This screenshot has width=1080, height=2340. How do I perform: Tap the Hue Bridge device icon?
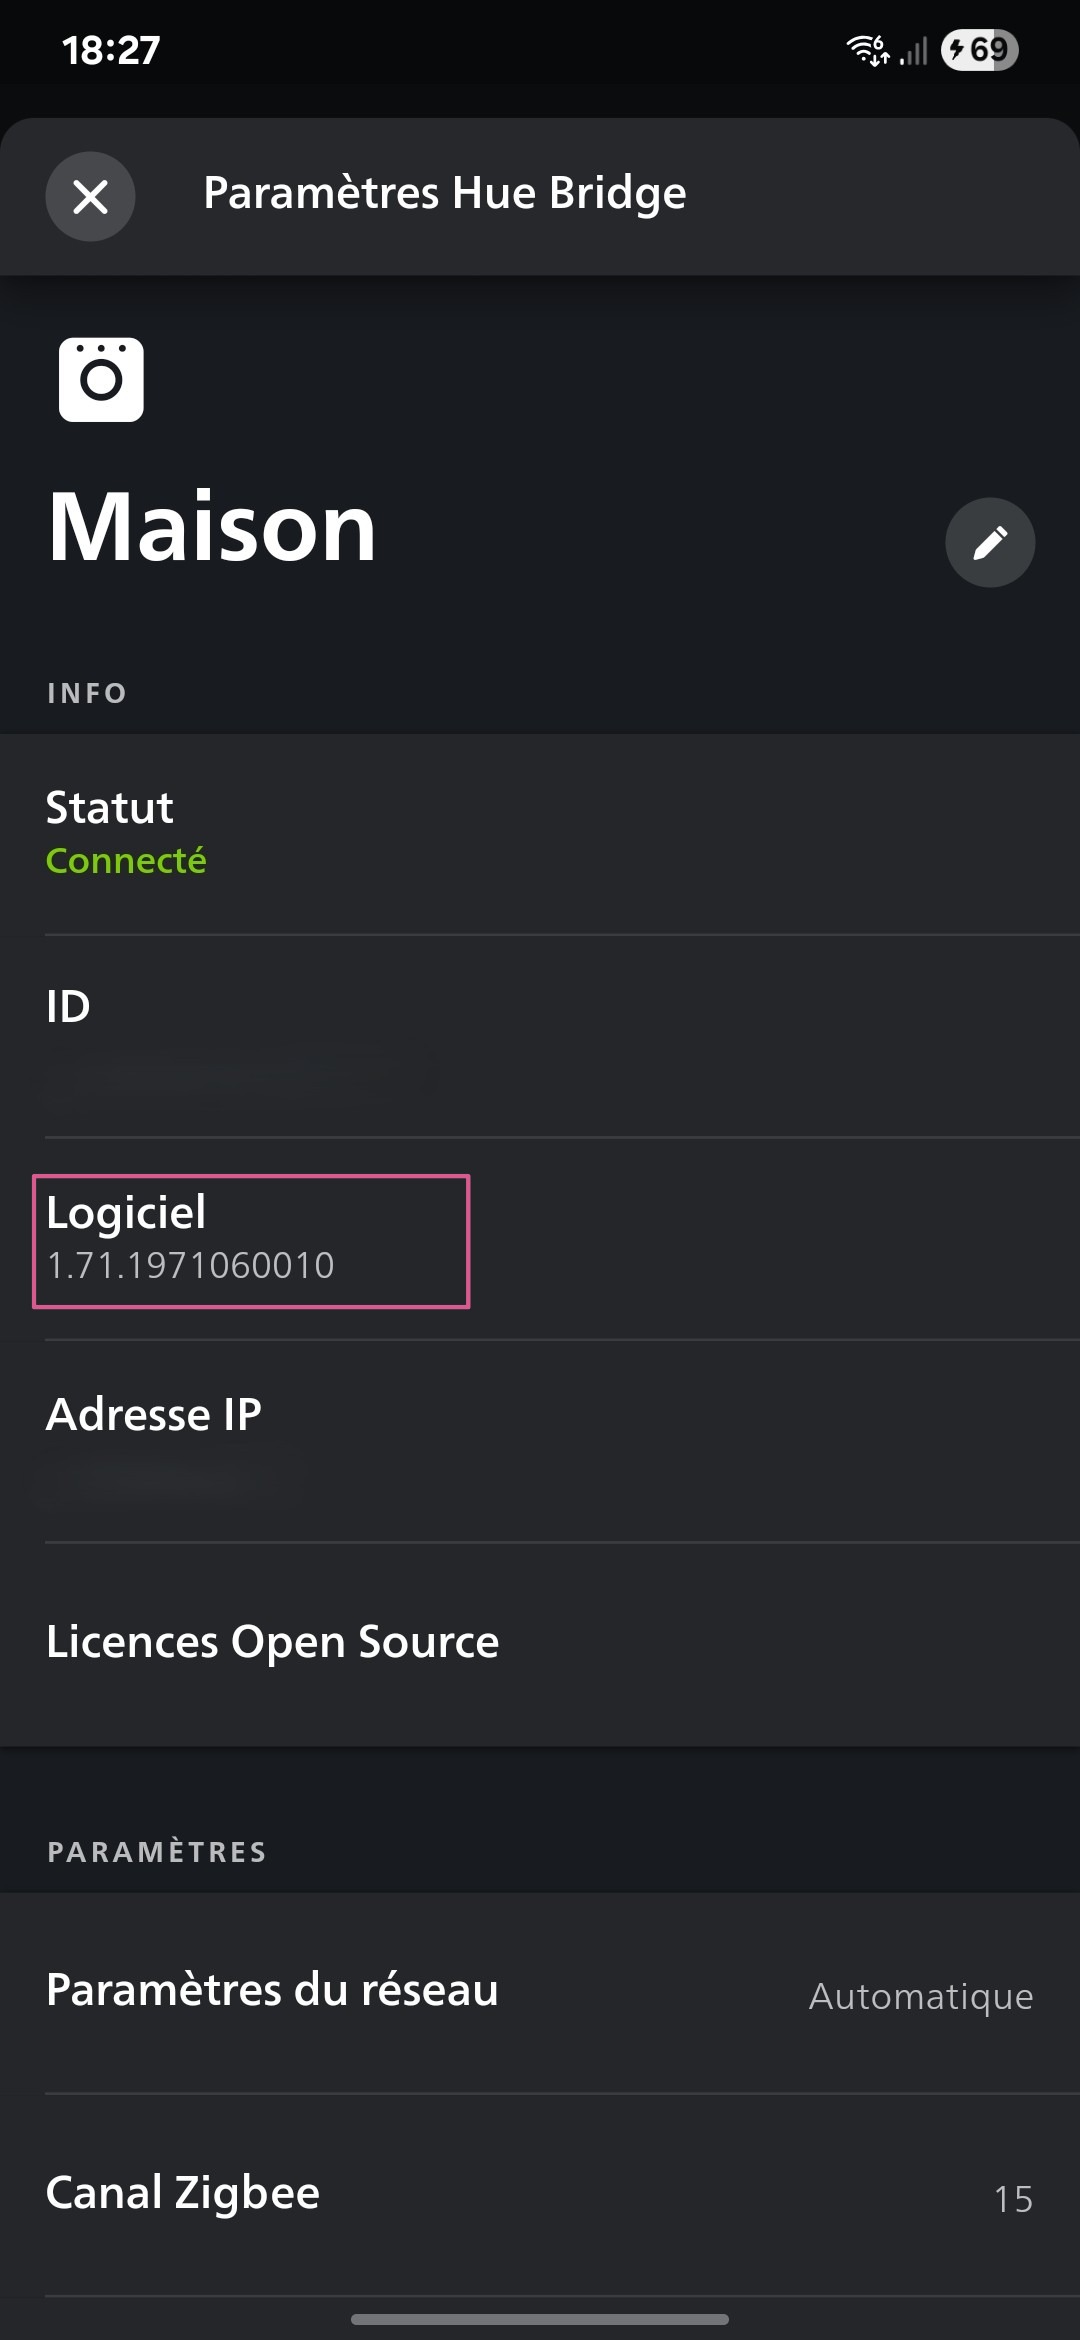(x=101, y=380)
